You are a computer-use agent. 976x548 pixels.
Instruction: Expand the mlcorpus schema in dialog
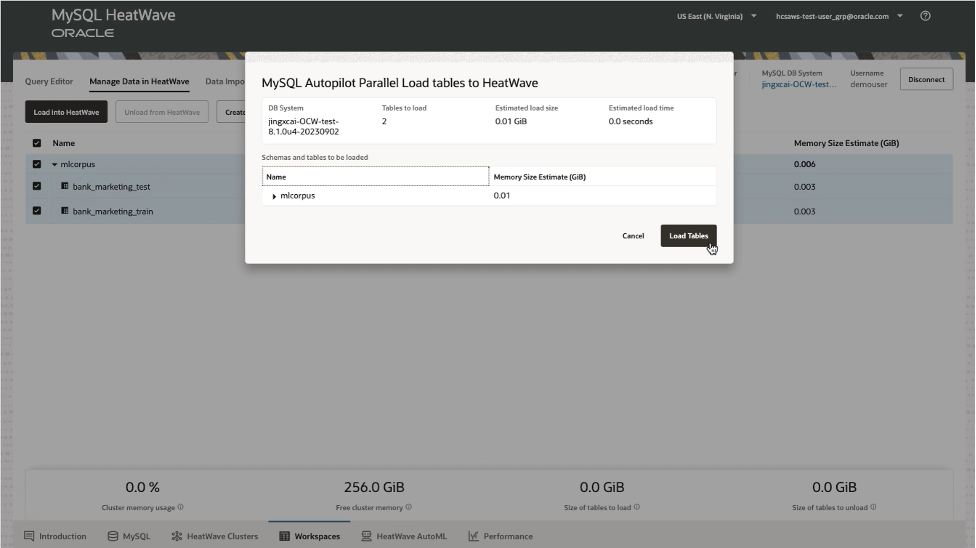click(x=274, y=196)
